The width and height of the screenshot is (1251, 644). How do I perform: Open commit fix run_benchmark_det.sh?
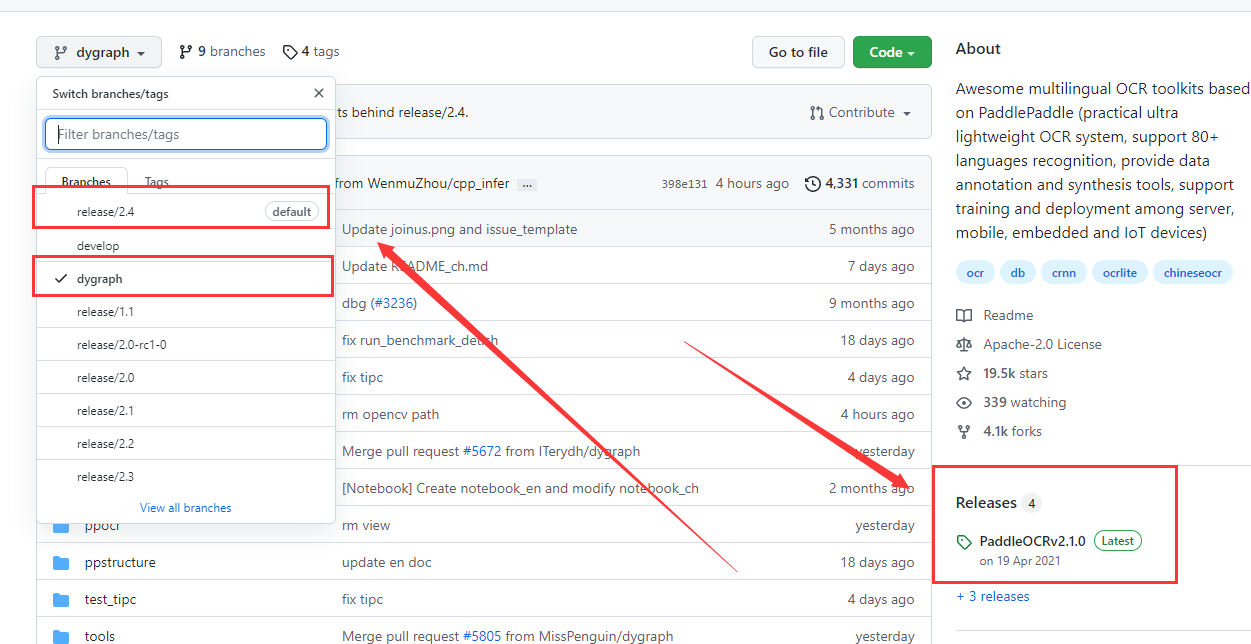(x=420, y=340)
